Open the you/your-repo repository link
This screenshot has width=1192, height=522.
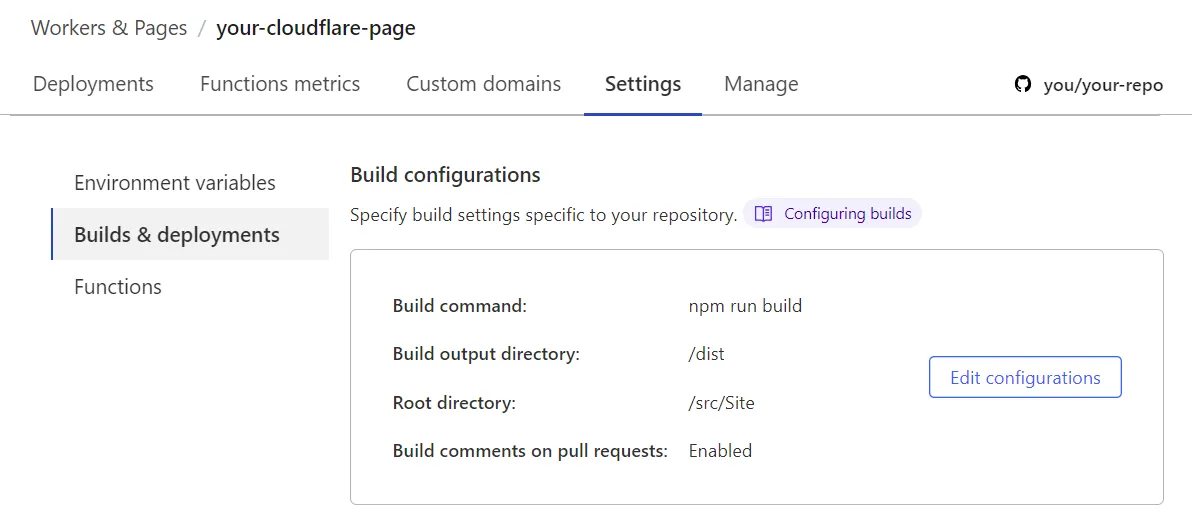(1103, 85)
